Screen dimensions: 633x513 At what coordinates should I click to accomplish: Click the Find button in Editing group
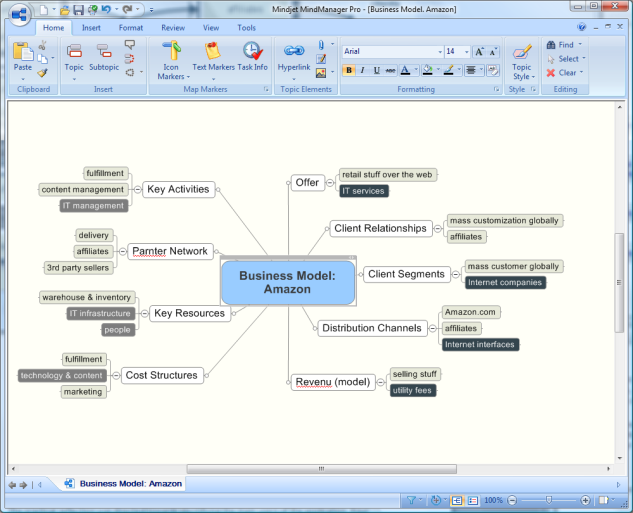pos(565,45)
